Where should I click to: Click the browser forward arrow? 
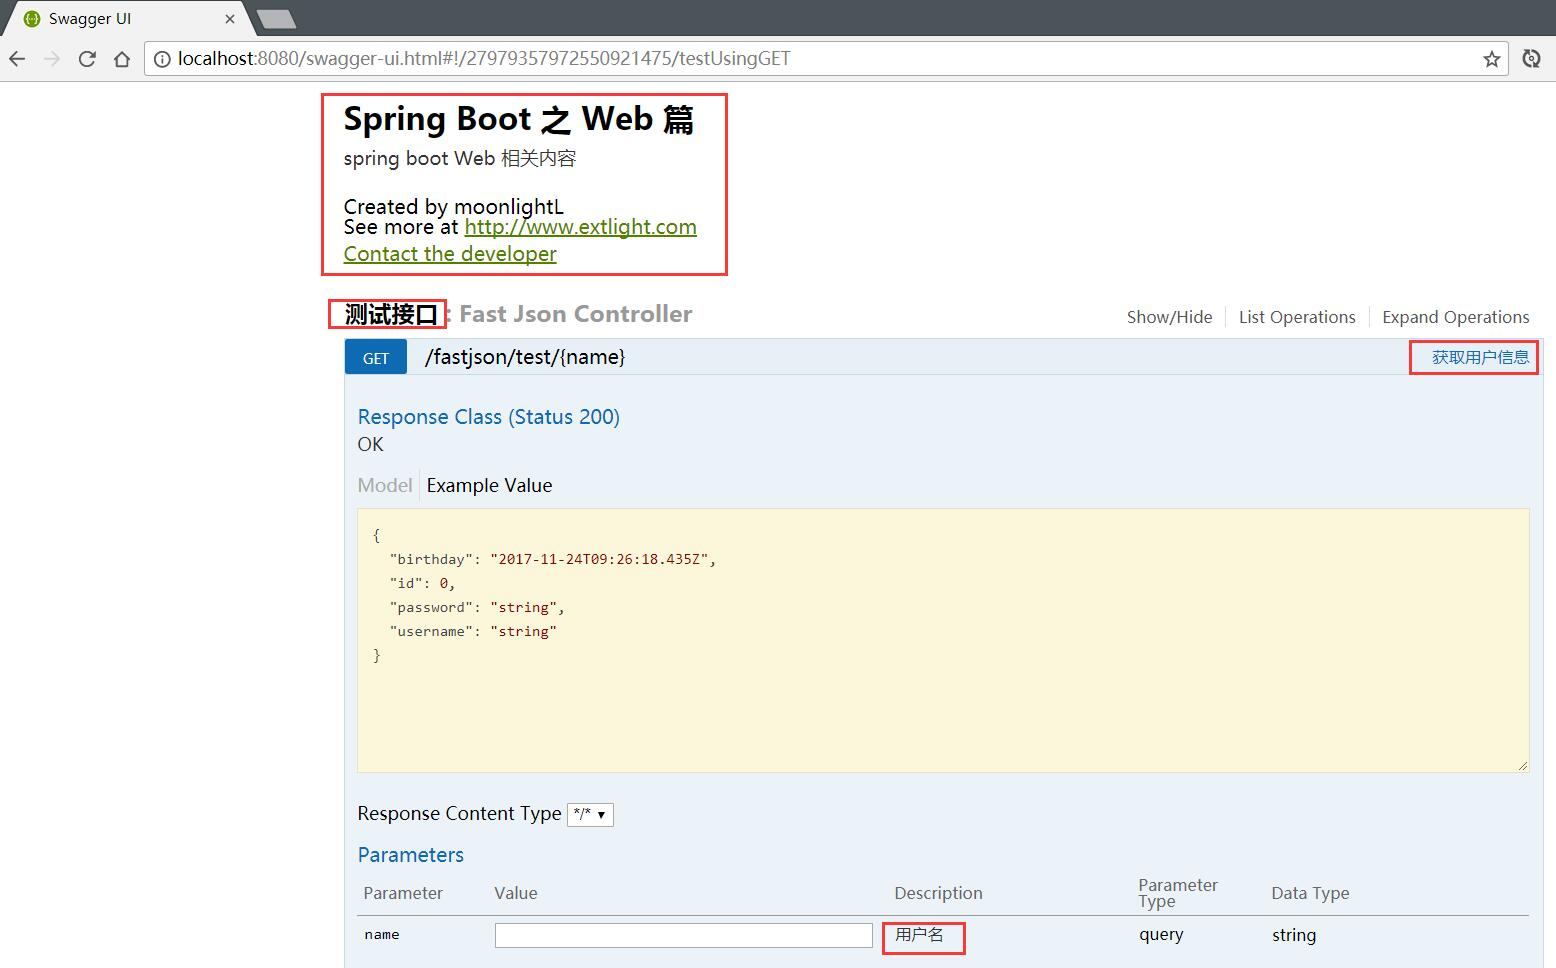(x=52, y=59)
